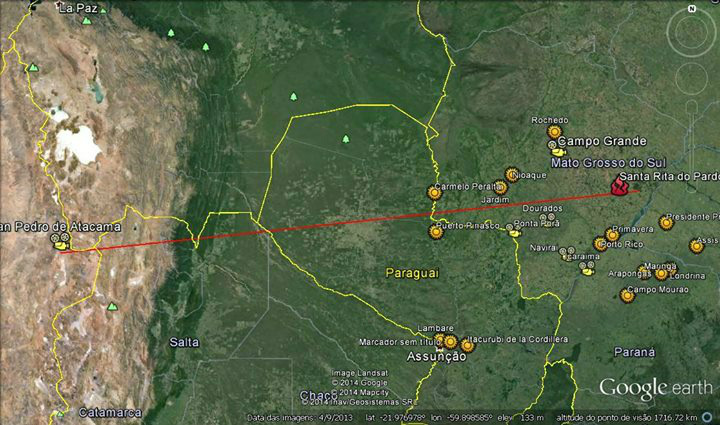Screen dimensions: 720x425
Task: Click the San Pedro de Atacama label
Action: [61, 227]
